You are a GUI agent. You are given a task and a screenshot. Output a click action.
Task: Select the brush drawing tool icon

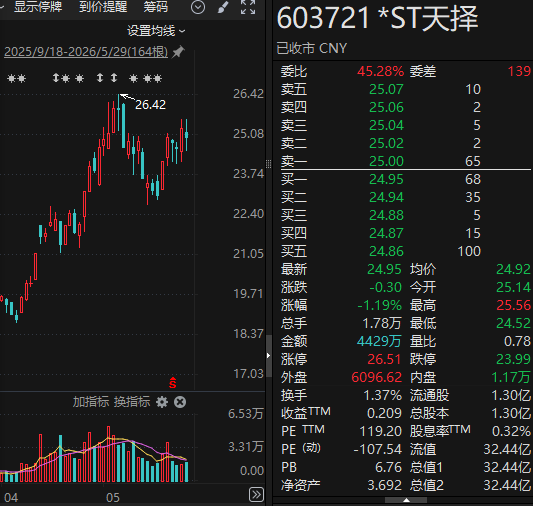(x=223, y=7)
